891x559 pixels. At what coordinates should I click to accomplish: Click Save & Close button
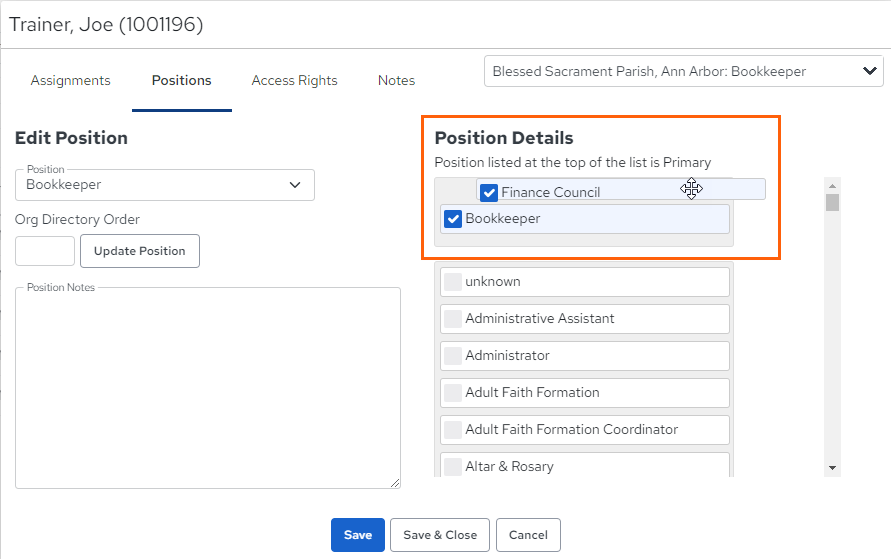(440, 535)
